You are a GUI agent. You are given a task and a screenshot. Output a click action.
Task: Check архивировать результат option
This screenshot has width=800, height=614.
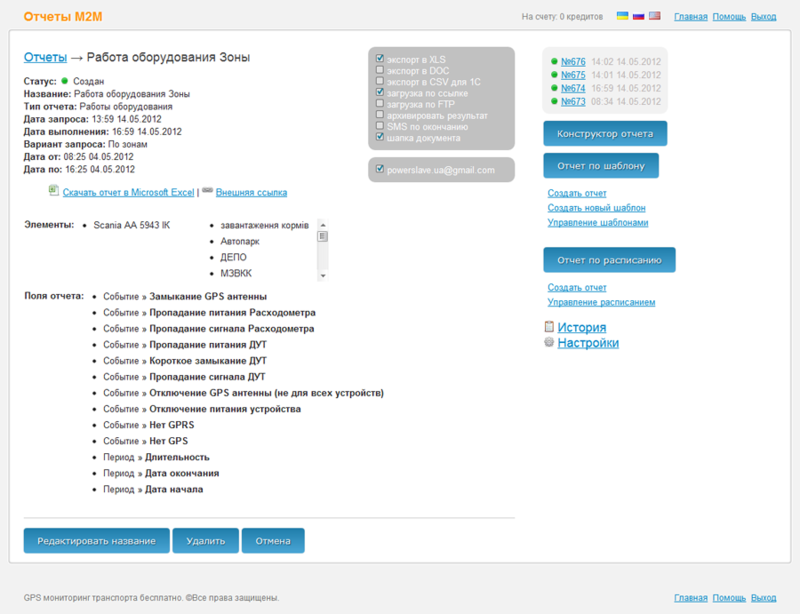click(x=380, y=114)
